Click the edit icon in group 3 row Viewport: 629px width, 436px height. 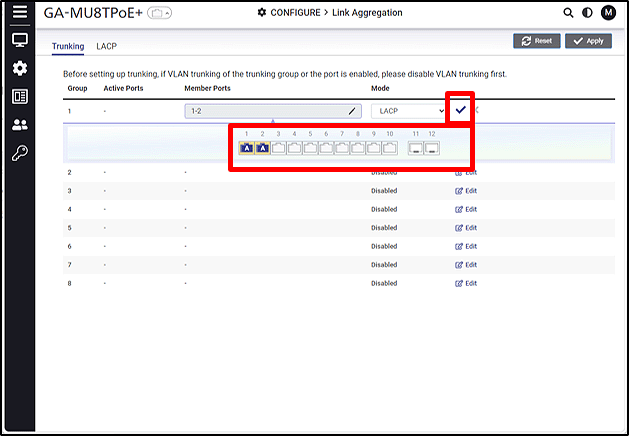[x=459, y=191]
